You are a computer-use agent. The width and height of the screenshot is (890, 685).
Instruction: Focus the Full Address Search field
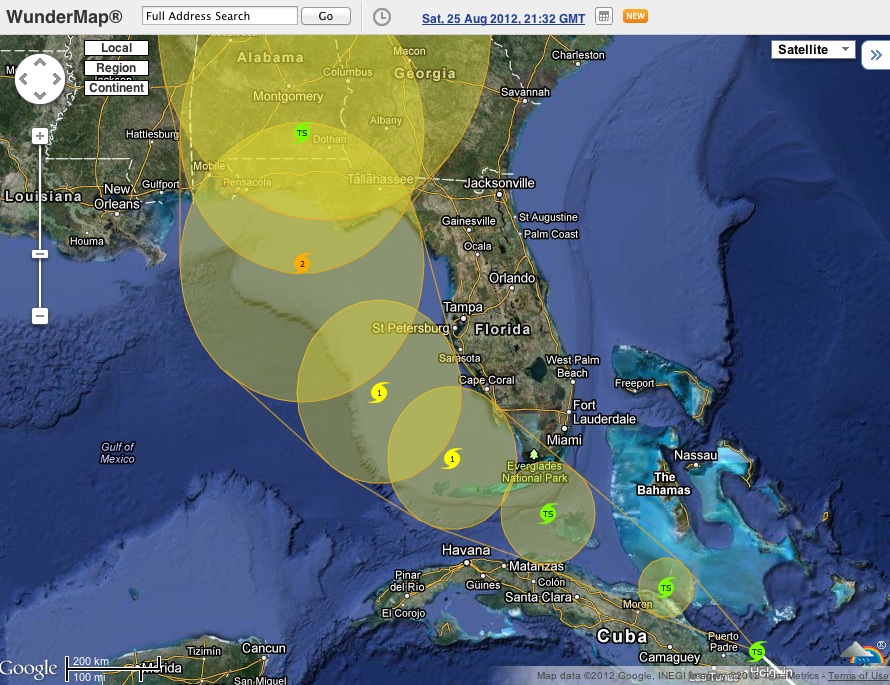point(220,16)
